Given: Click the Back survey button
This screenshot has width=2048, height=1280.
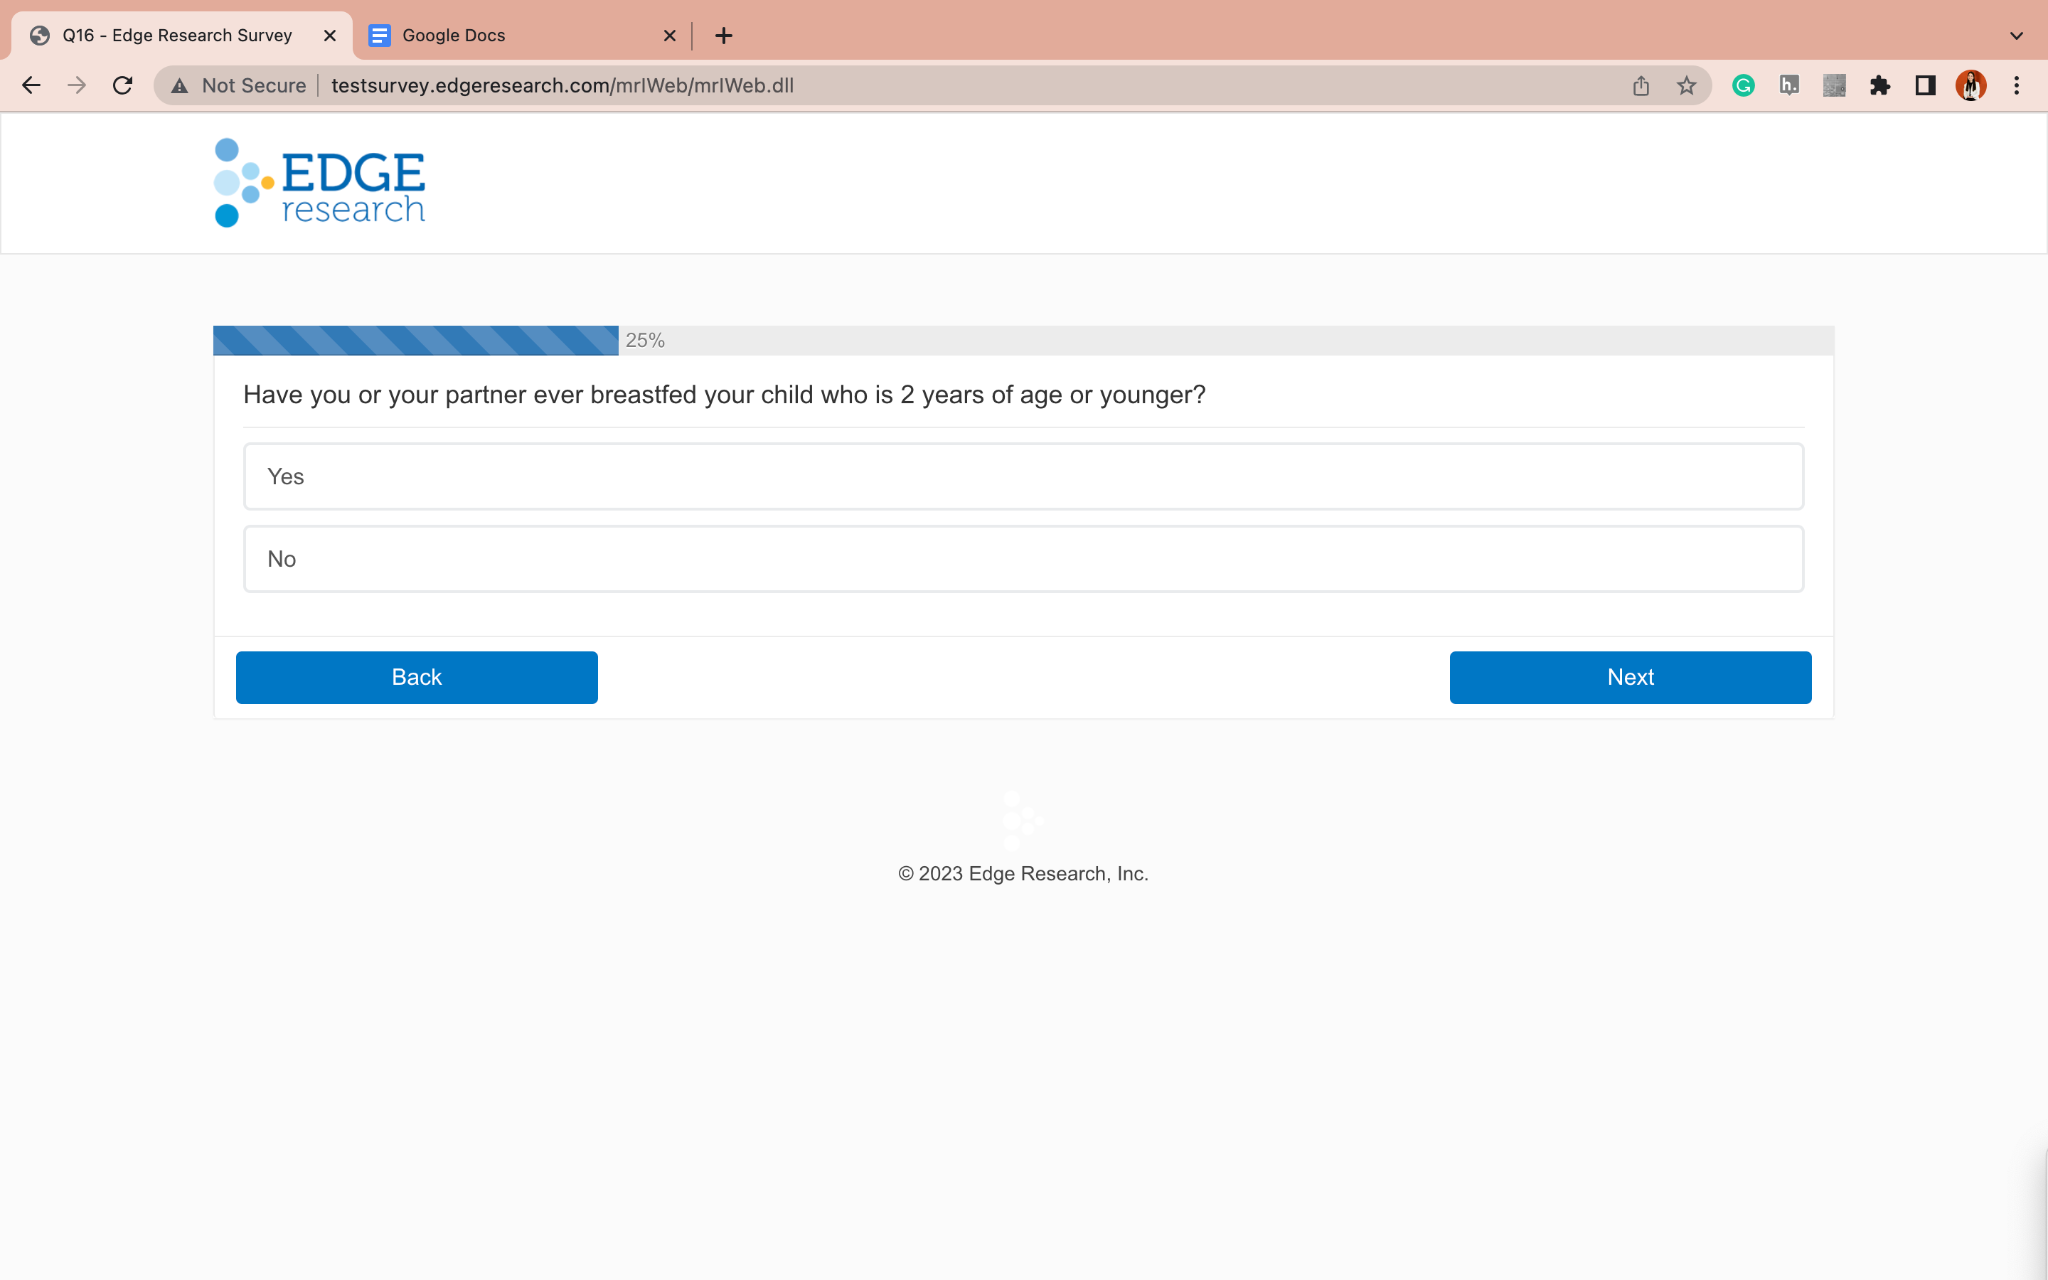Looking at the screenshot, I should pos(416,677).
